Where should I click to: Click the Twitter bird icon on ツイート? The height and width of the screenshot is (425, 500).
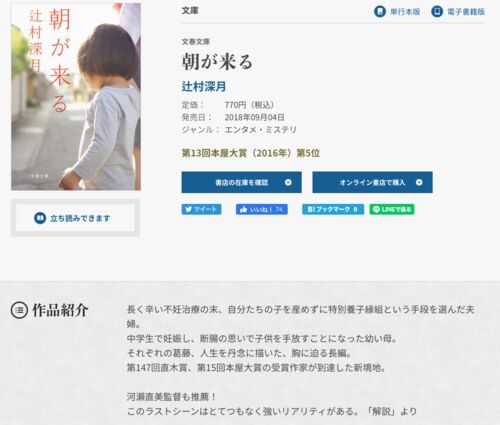pyautogui.click(x=189, y=209)
